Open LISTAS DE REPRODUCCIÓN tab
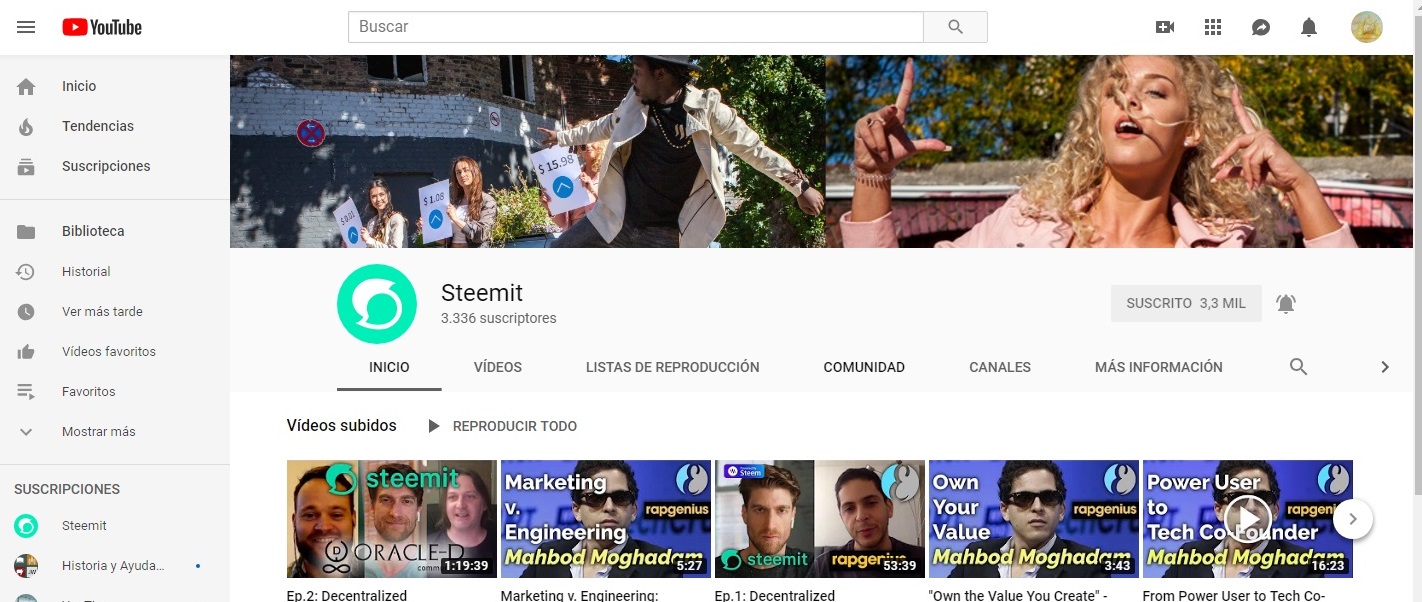The width and height of the screenshot is (1422, 602). click(673, 367)
